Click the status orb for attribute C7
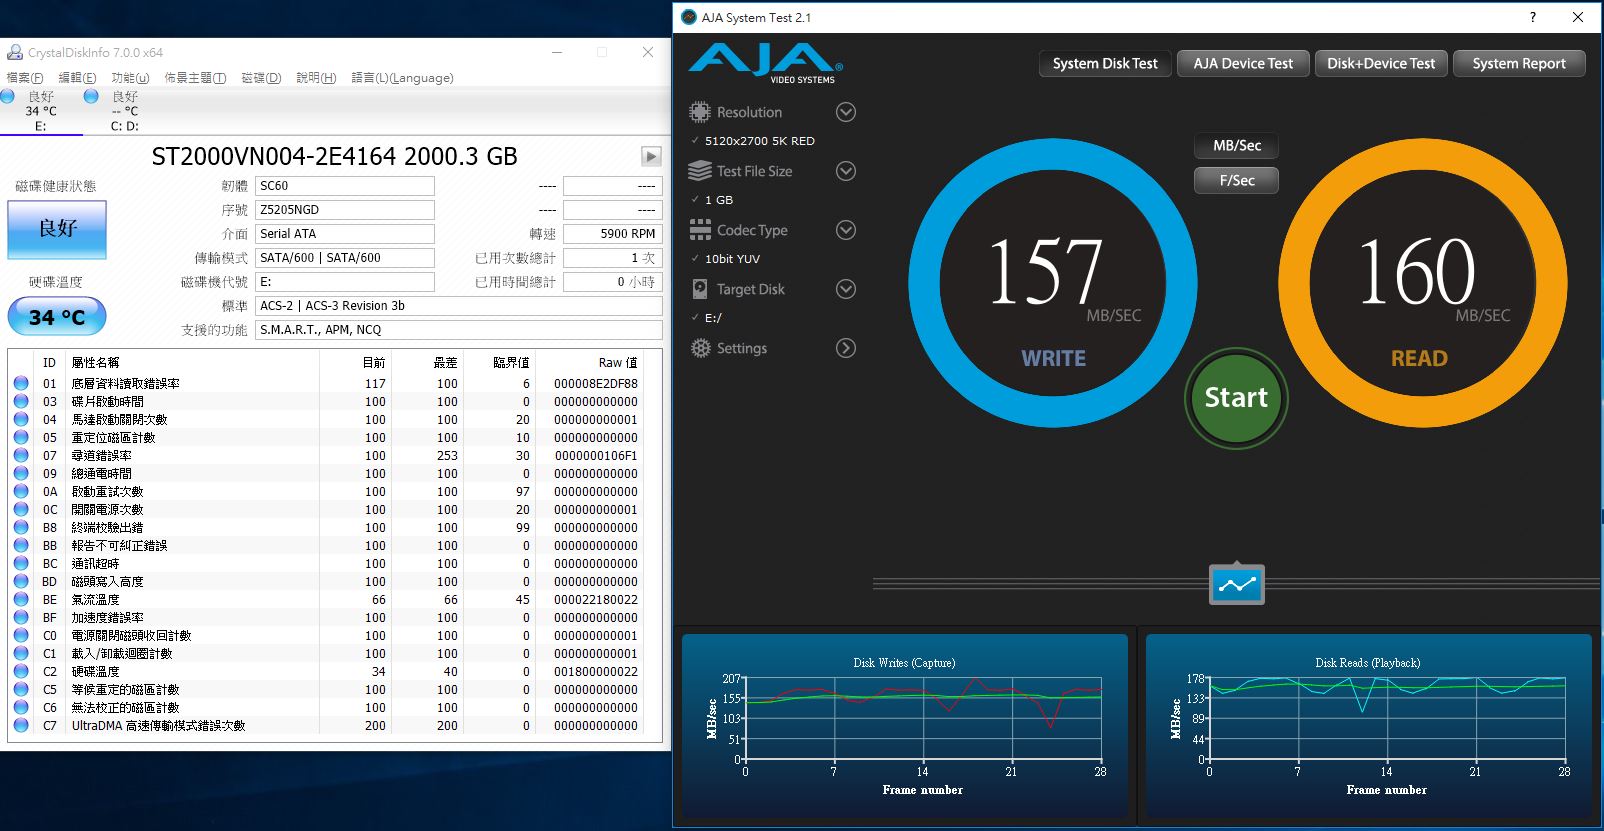This screenshot has width=1604, height=831. coord(21,725)
